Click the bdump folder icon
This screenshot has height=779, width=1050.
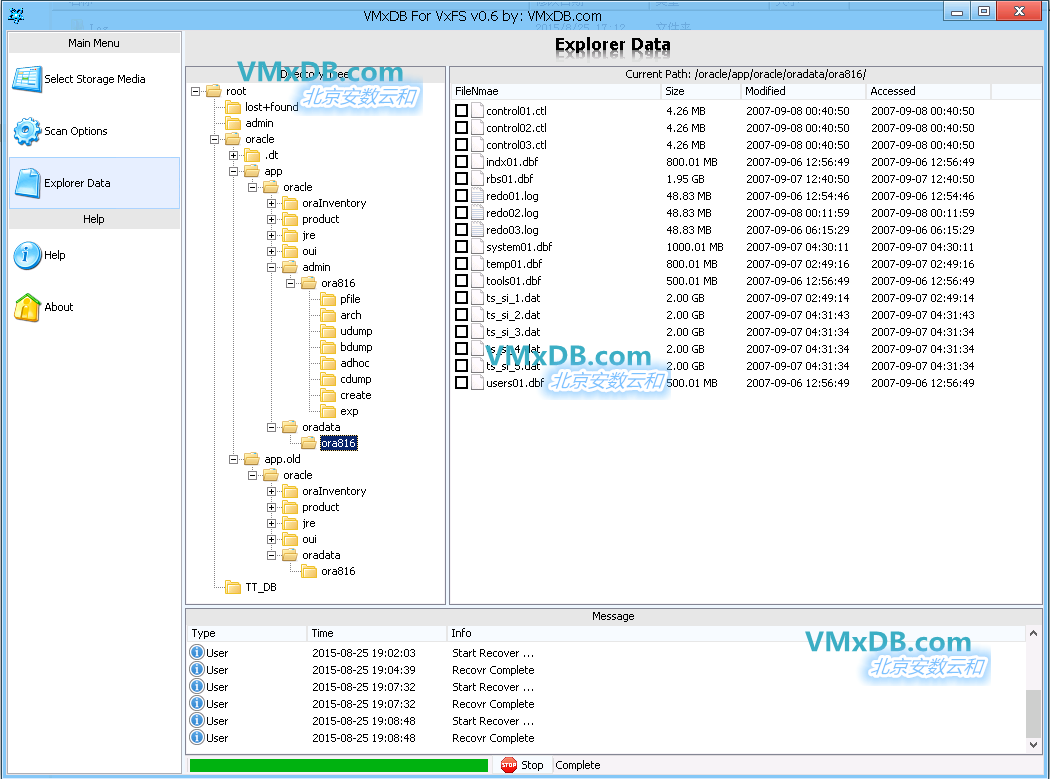[x=327, y=347]
